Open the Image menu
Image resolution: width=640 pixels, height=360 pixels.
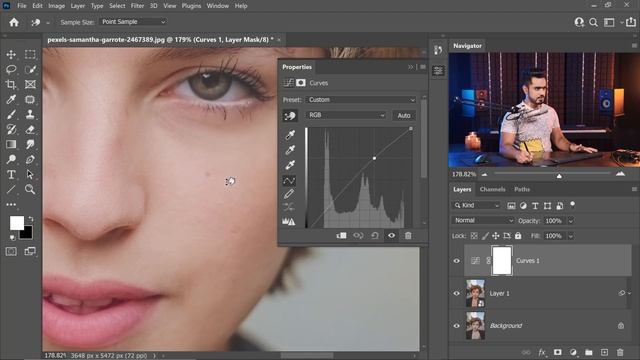point(56,6)
